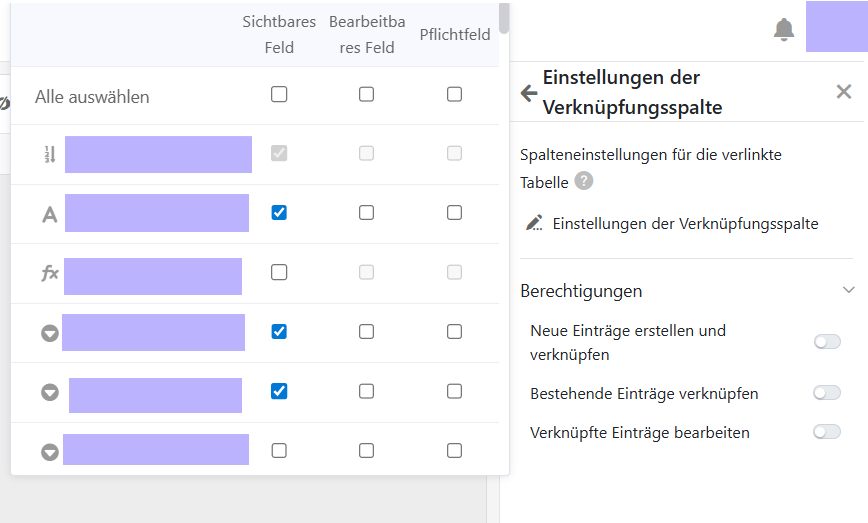Enable 'Neue Einträge erstellen und verknüpfen' toggle

tap(827, 342)
